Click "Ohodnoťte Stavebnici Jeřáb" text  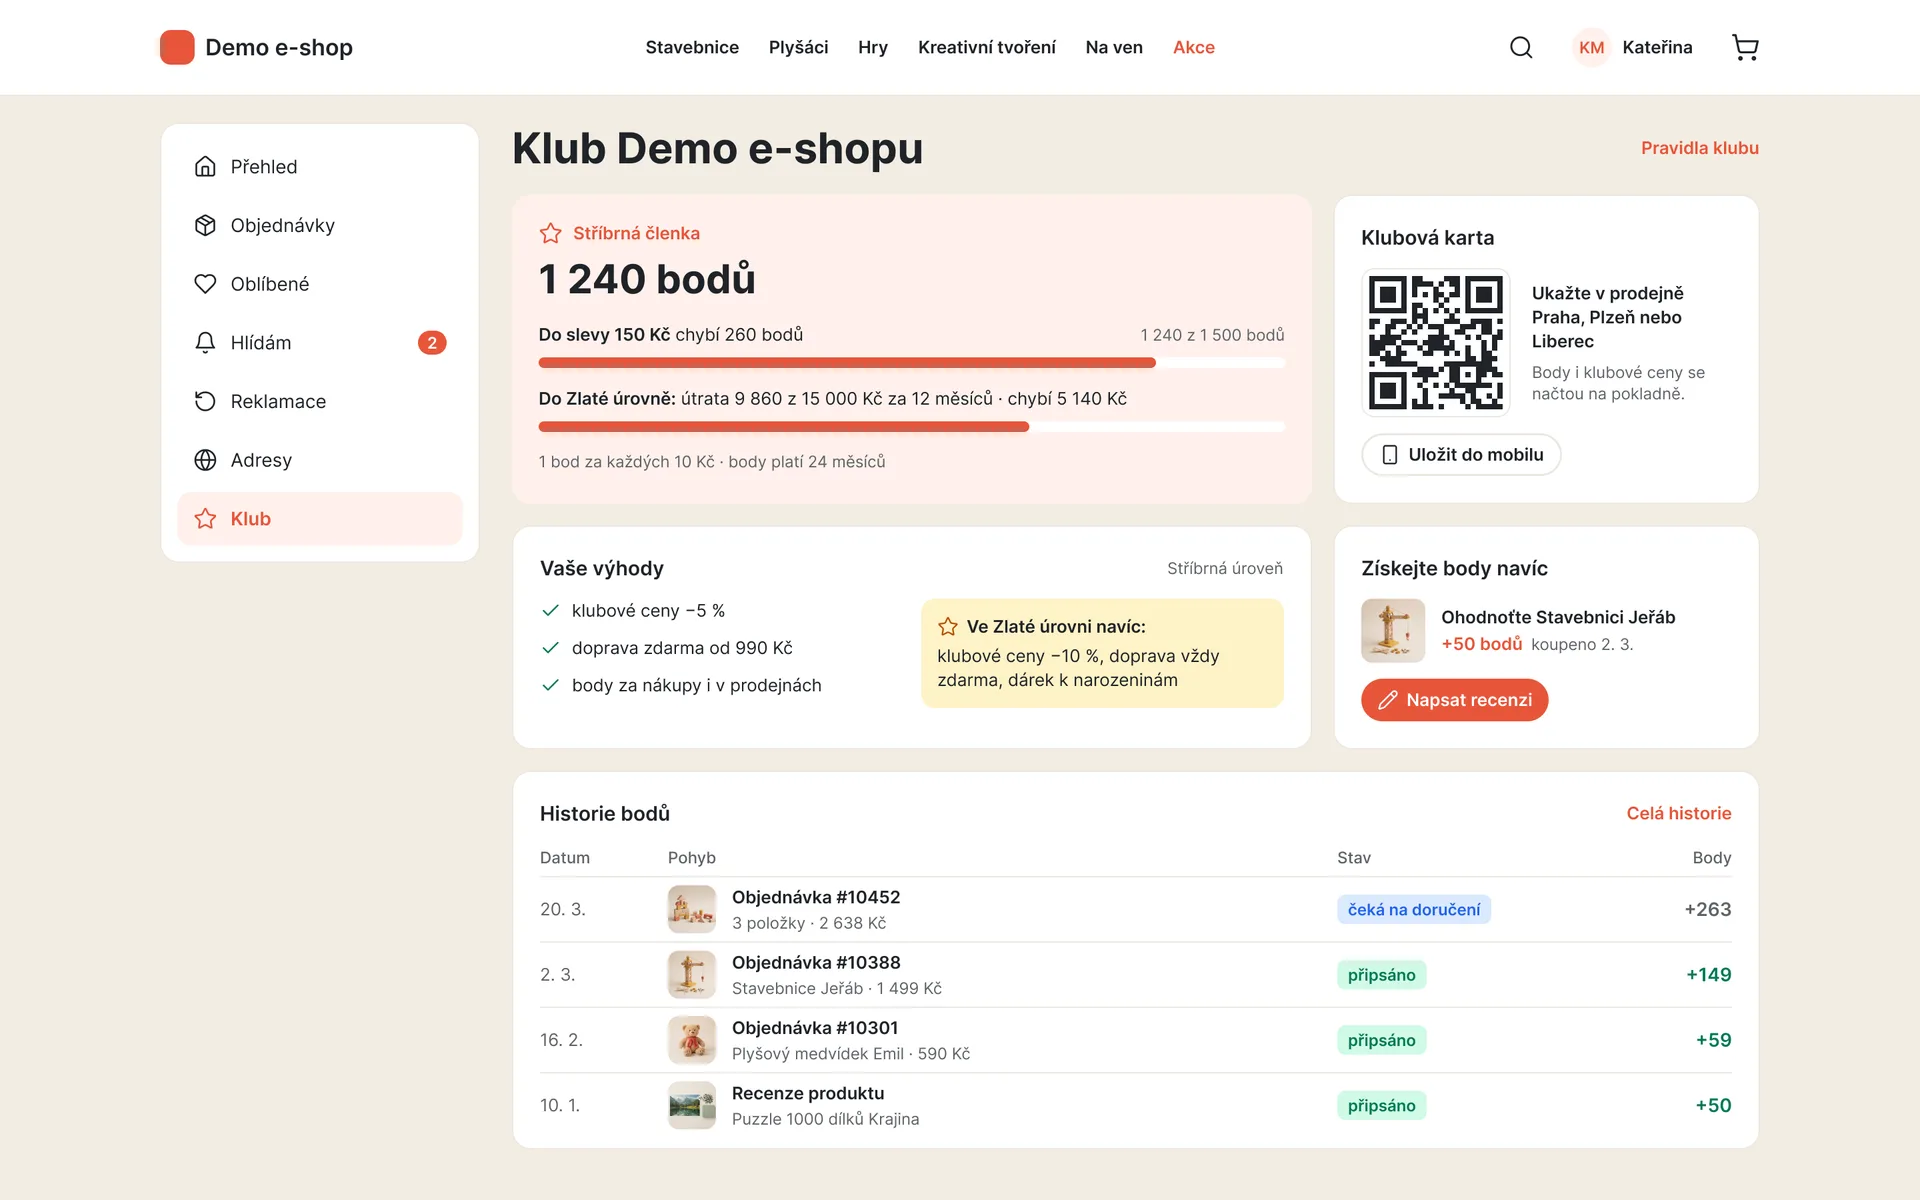[x=1558, y=617]
